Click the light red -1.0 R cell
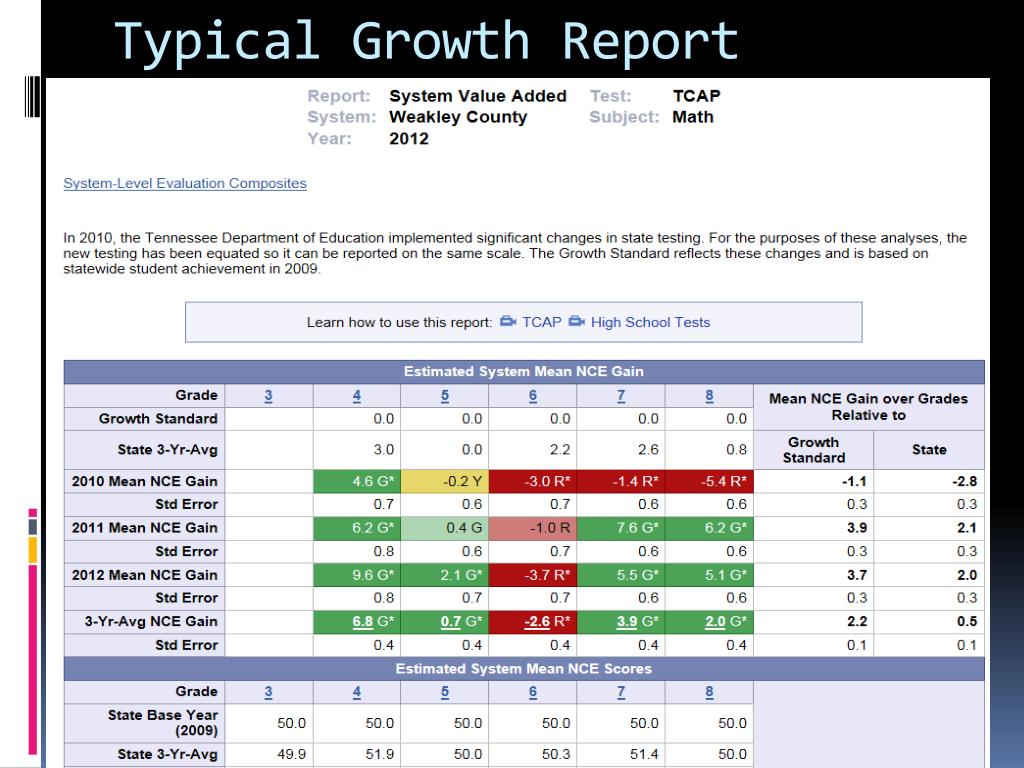Screen dimensions: 1024x768 pos(533,528)
